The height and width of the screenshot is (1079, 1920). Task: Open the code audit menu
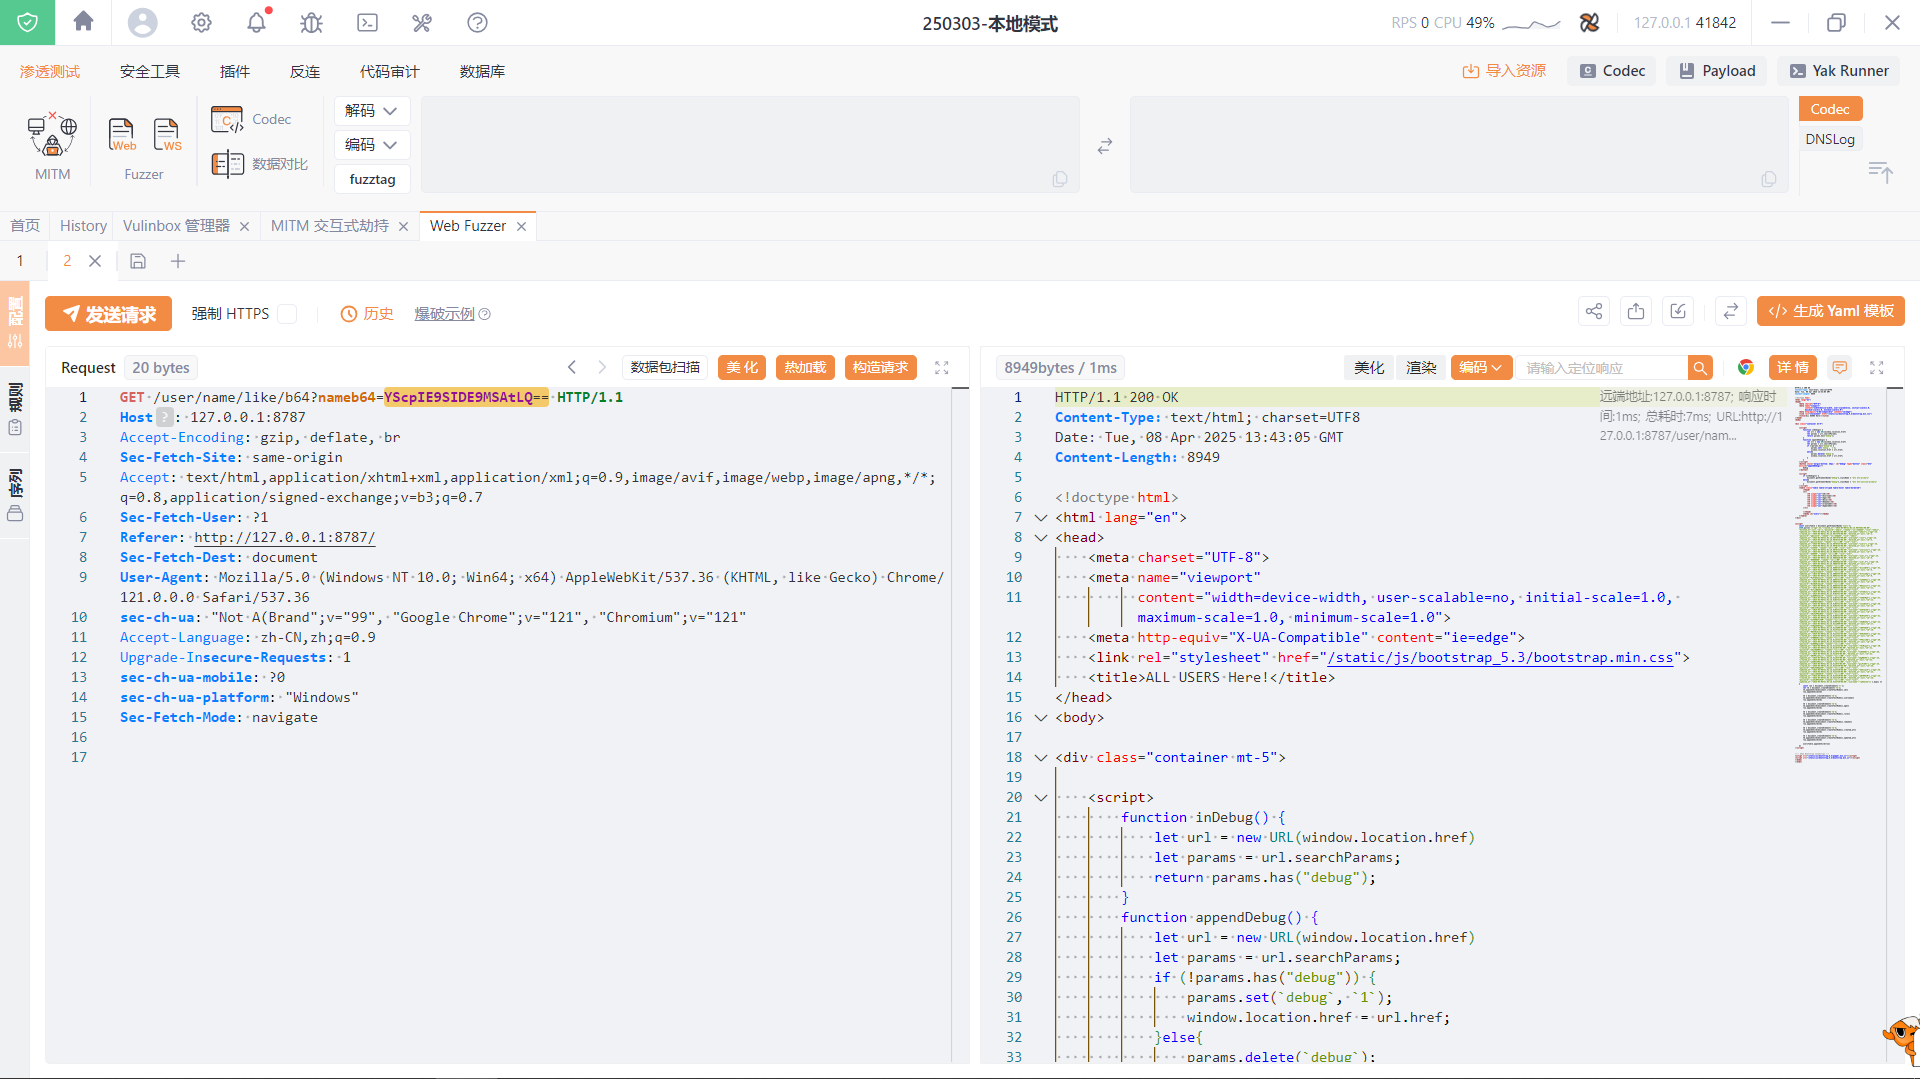coord(389,72)
